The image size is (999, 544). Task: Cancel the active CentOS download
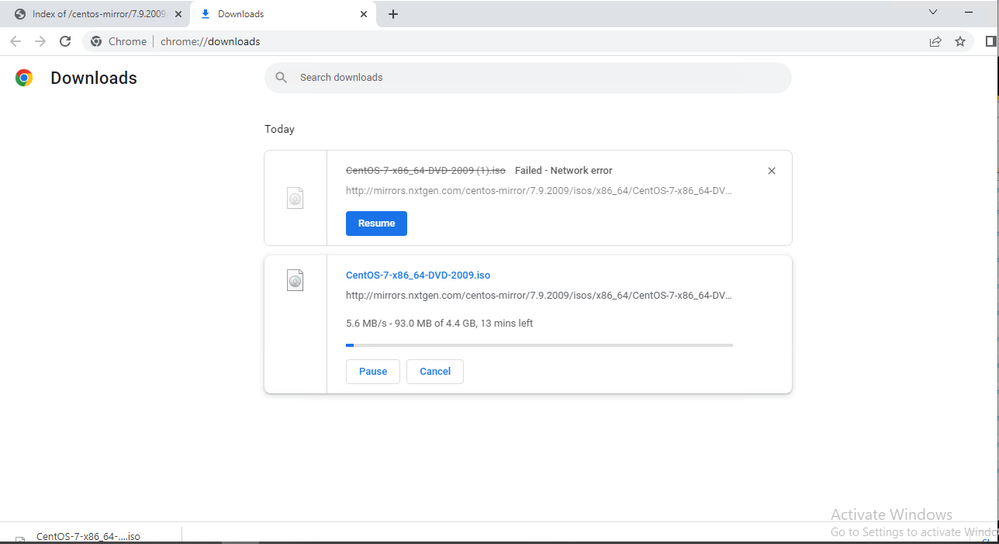[x=435, y=371]
